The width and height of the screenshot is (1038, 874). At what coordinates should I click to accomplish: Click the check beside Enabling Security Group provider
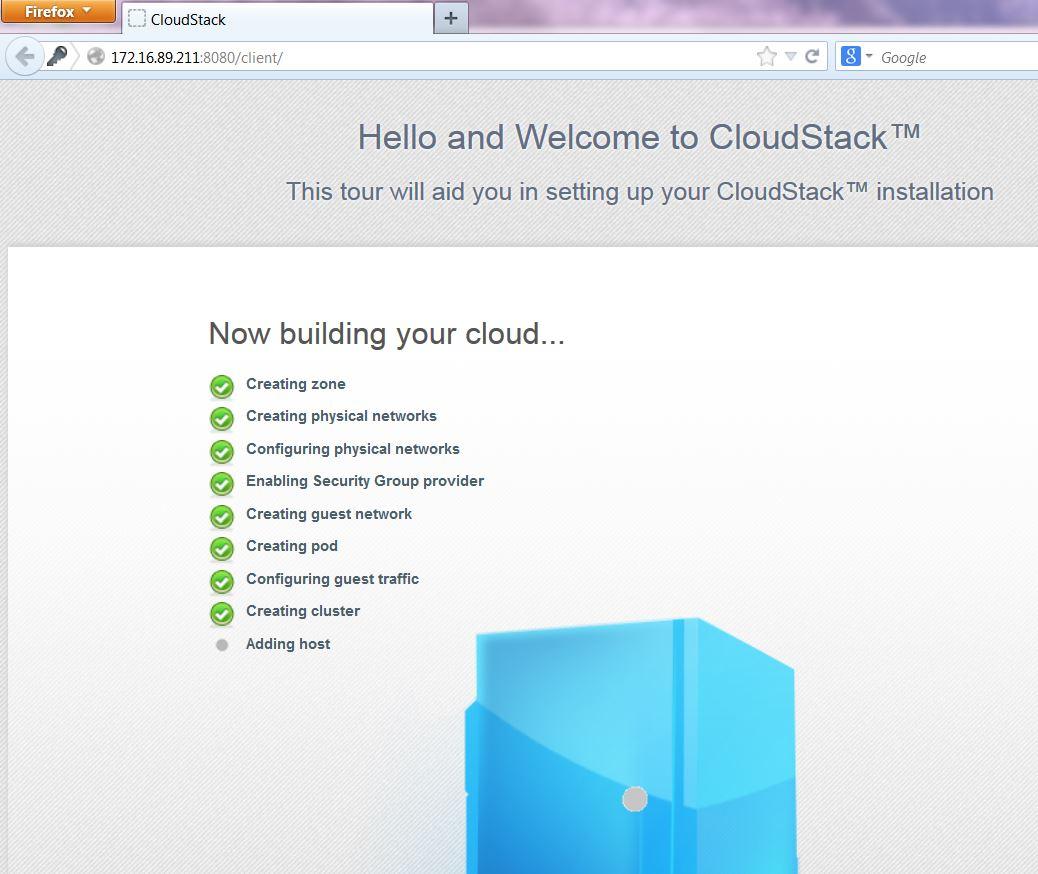pyautogui.click(x=222, y=484)
